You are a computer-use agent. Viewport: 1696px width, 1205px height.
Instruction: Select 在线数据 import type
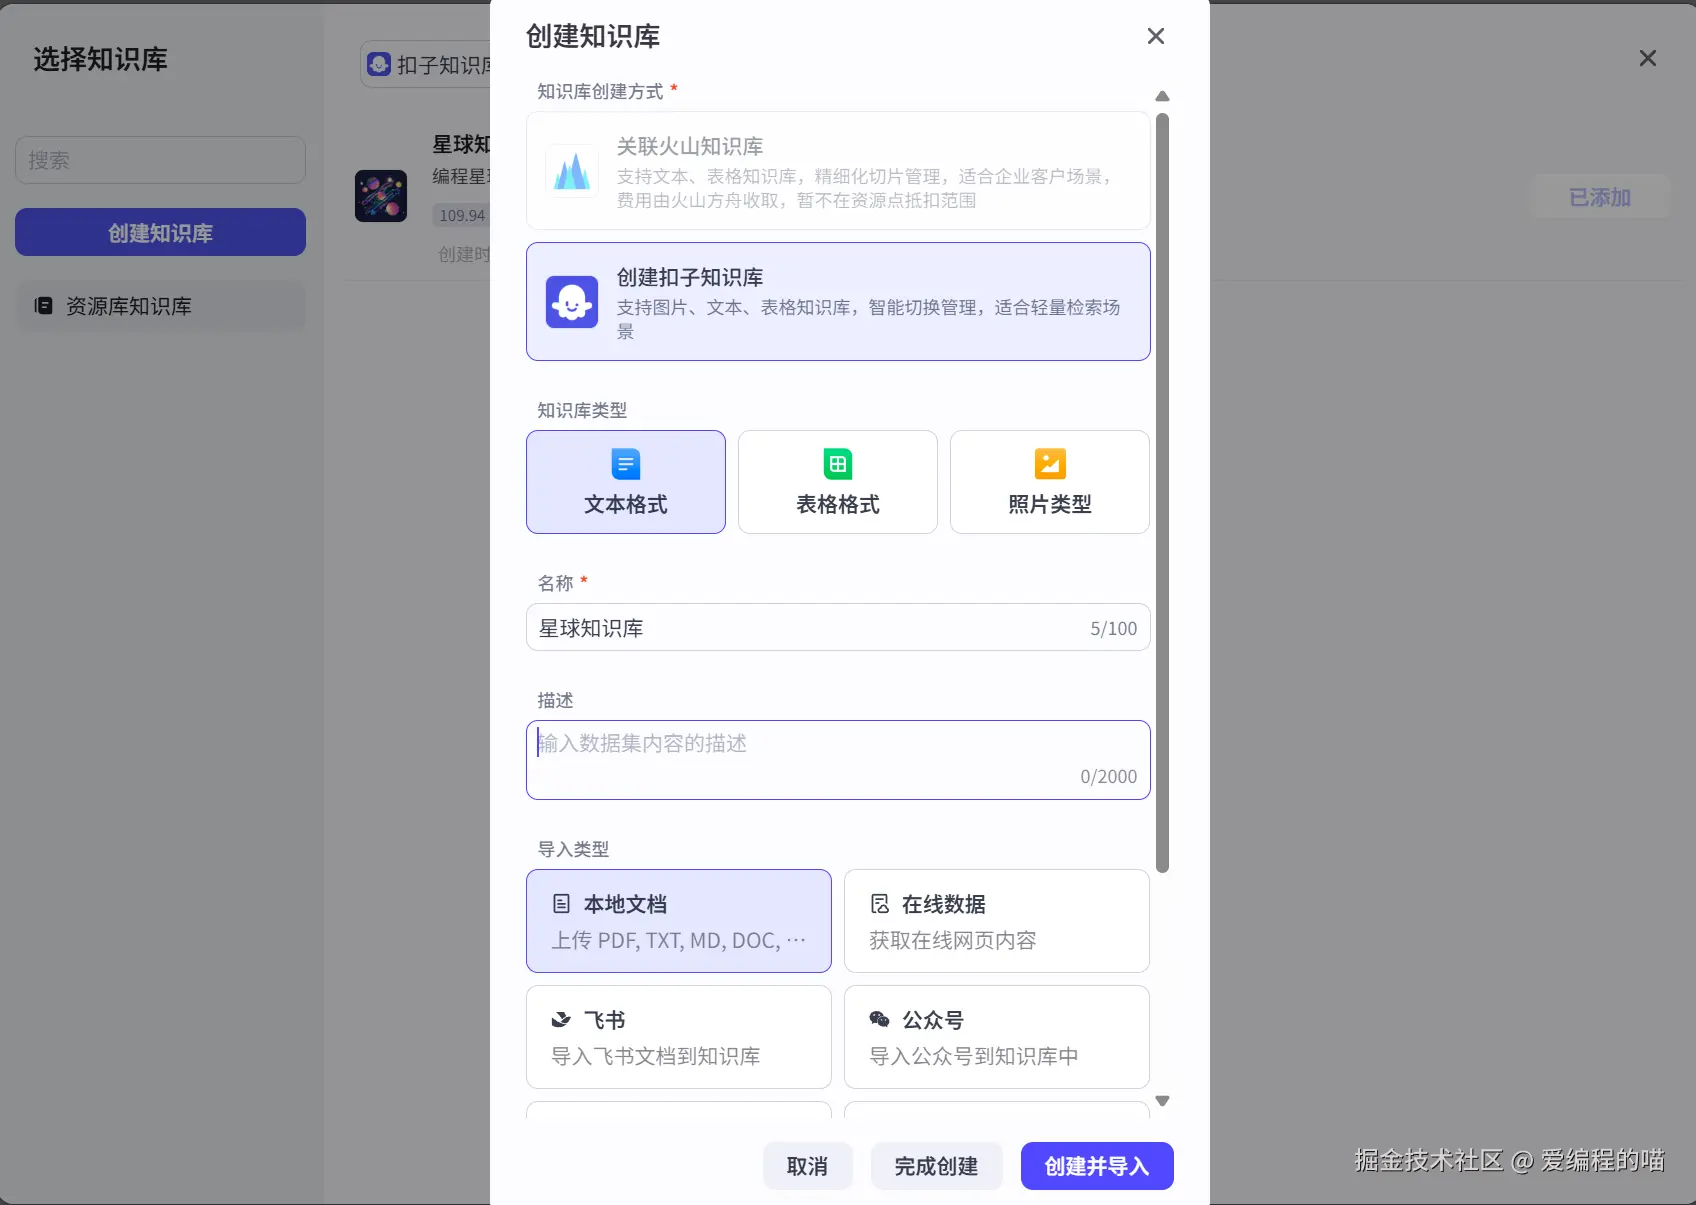[997, 921]
